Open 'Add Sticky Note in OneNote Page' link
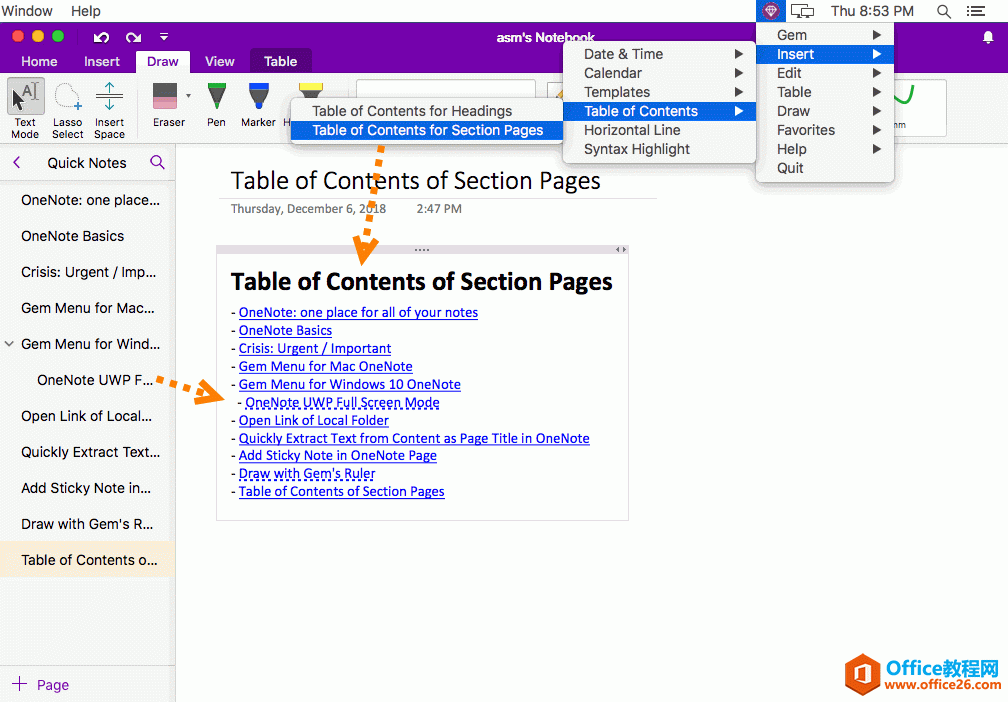The height and width of the screenshot is (702, 1008). coord(338,456)
